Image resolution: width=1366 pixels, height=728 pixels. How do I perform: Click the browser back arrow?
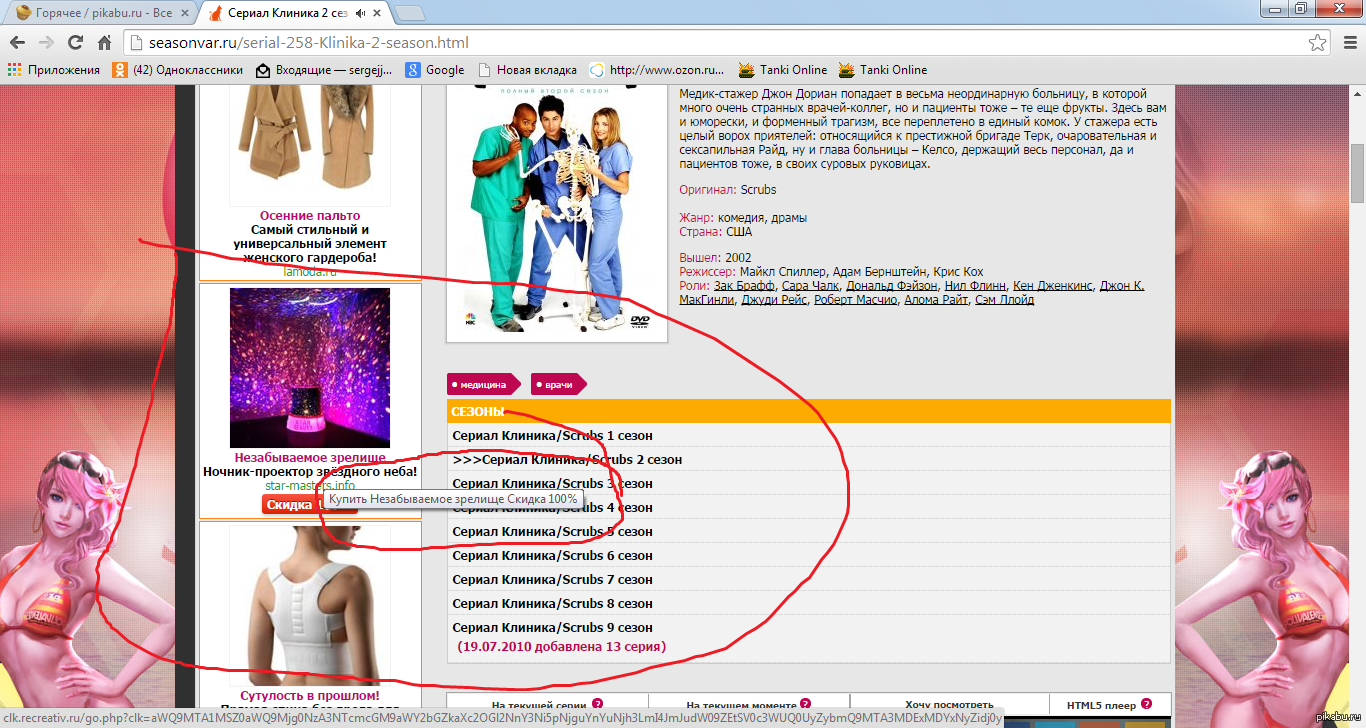pos(17,43)
